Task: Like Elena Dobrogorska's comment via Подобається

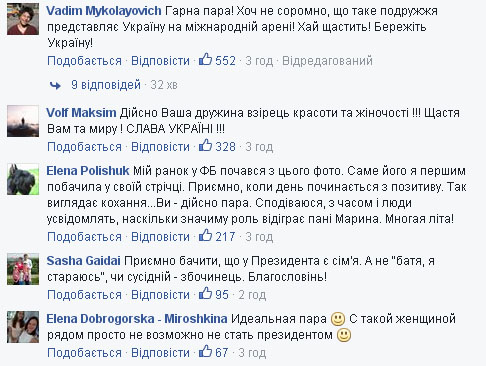Action: (x=84, y=353)
